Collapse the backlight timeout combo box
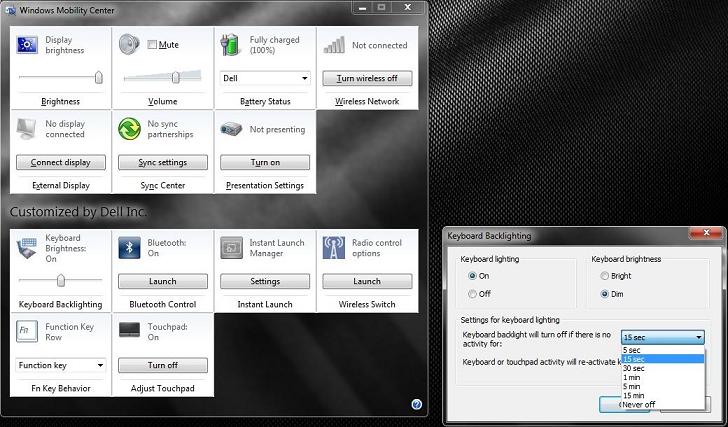This screenshot has width=728, height=427. point(698,338)
